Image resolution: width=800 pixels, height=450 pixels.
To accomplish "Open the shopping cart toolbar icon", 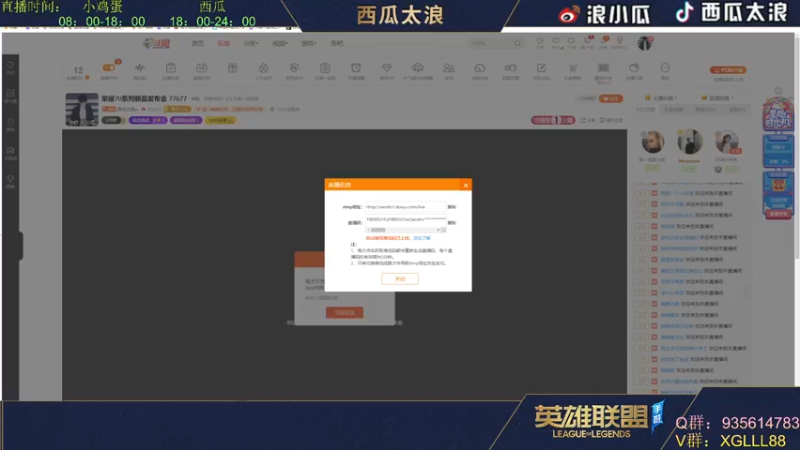I will [x=572, y=67].
